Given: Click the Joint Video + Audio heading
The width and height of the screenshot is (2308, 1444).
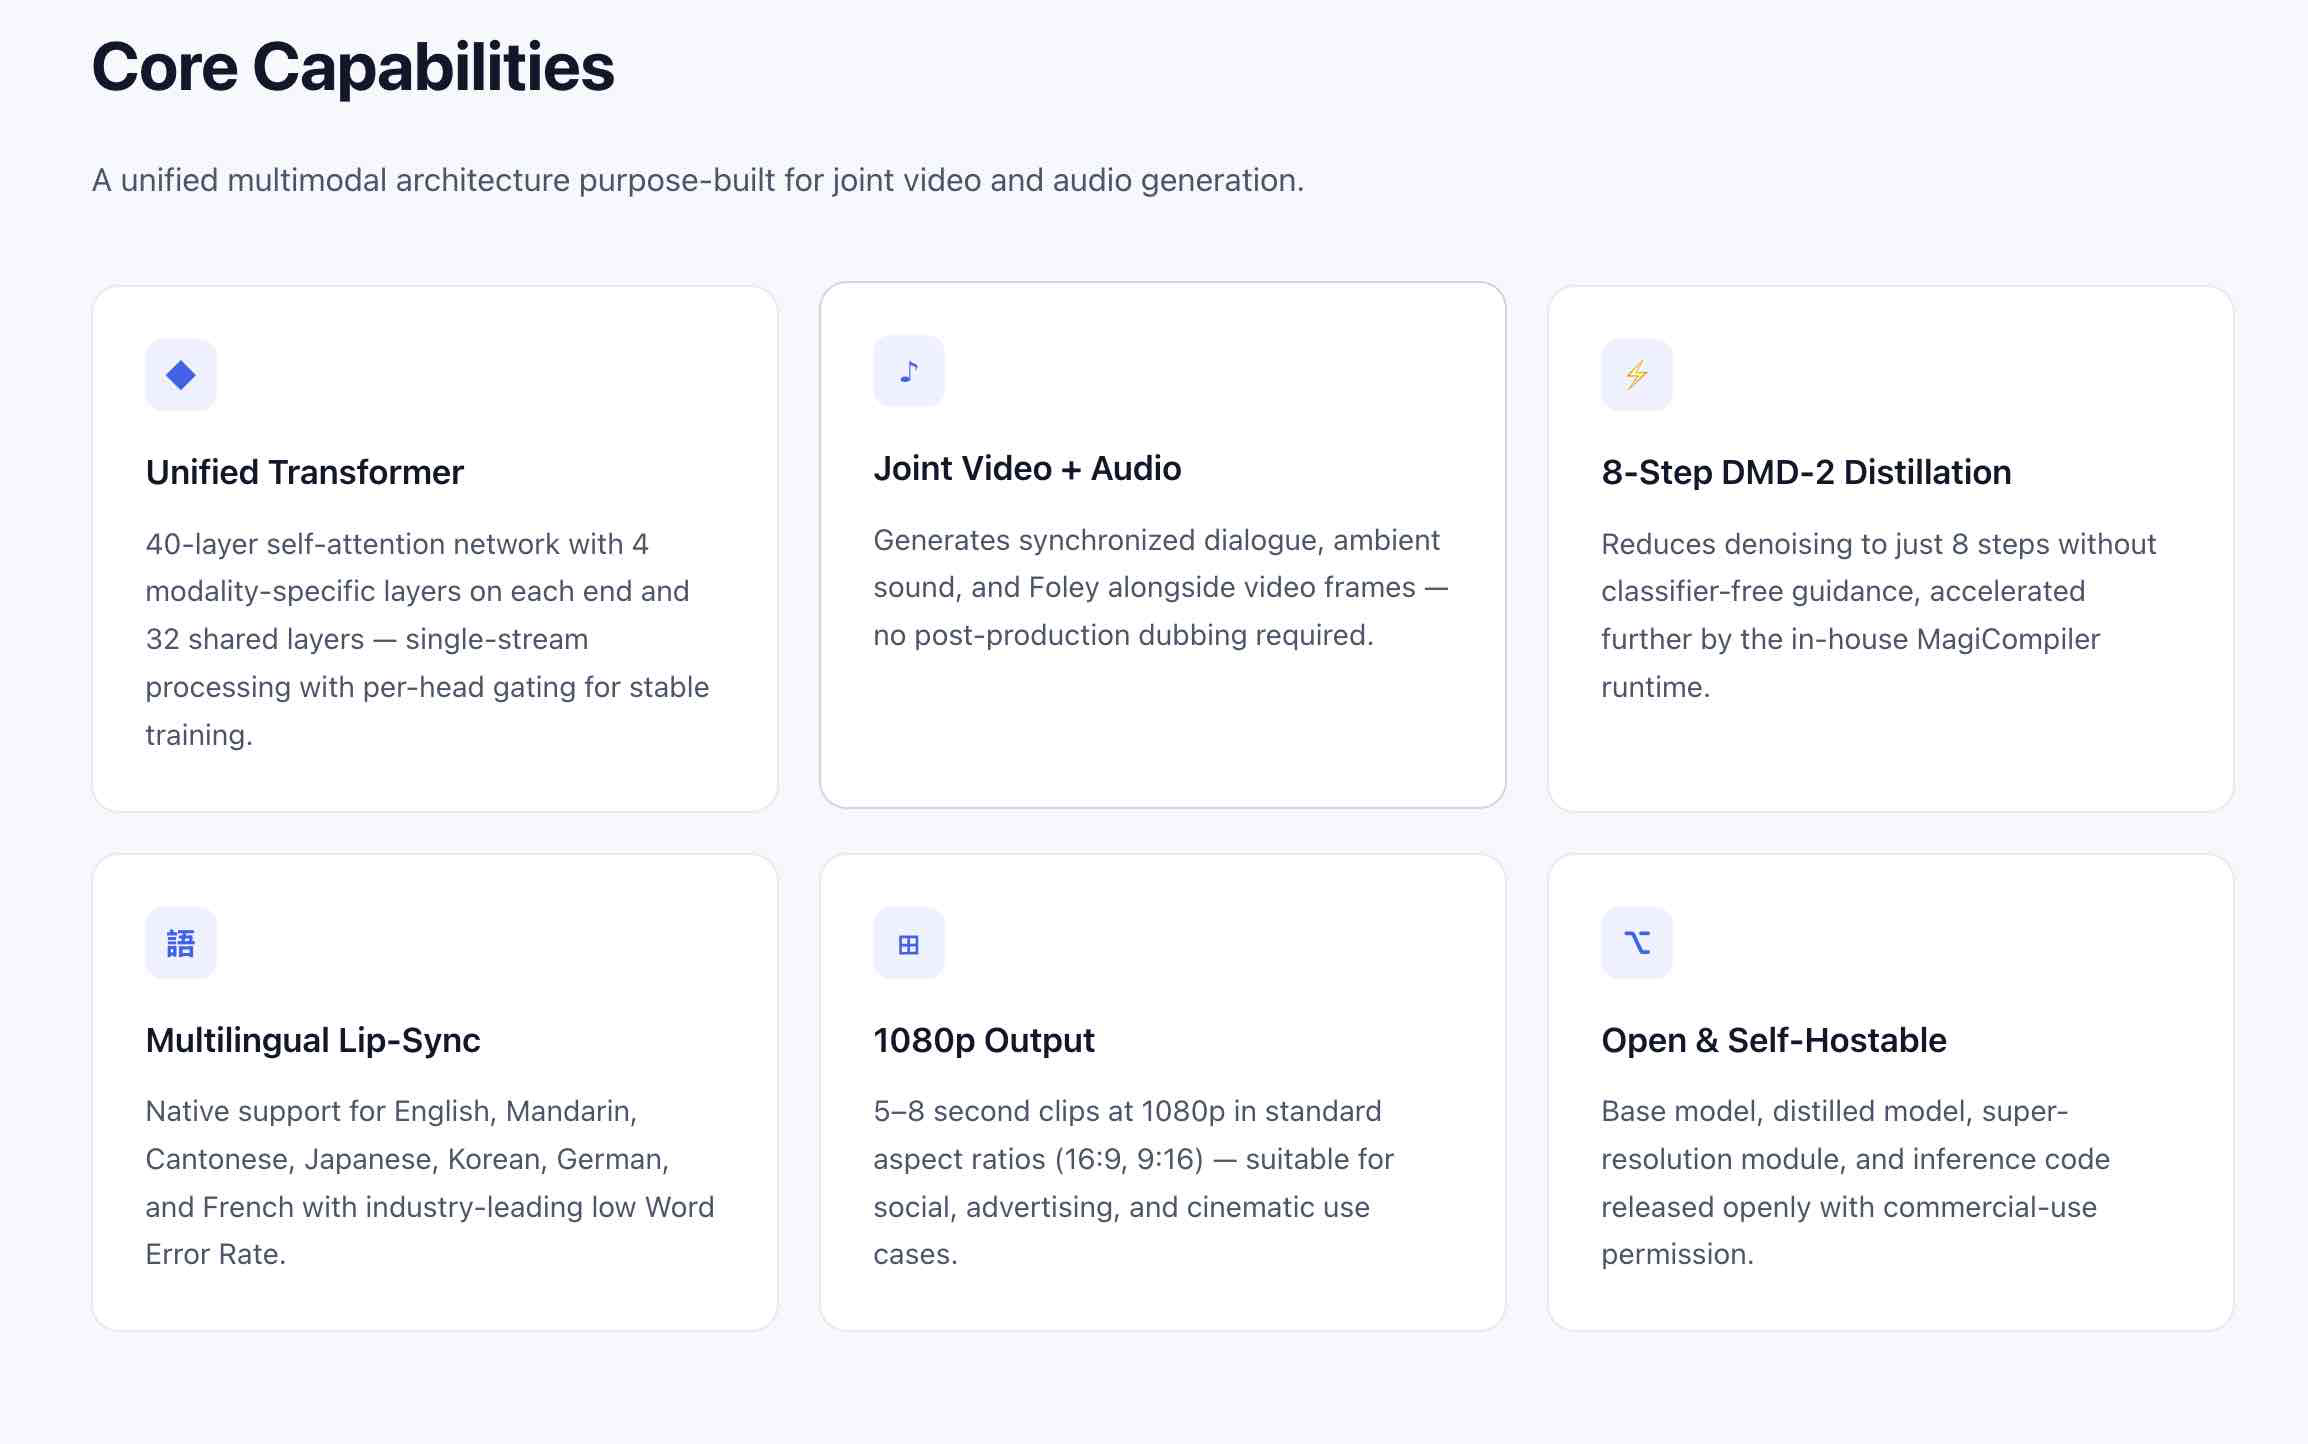Looking at the screenshot, I should tap(1026, 468).
